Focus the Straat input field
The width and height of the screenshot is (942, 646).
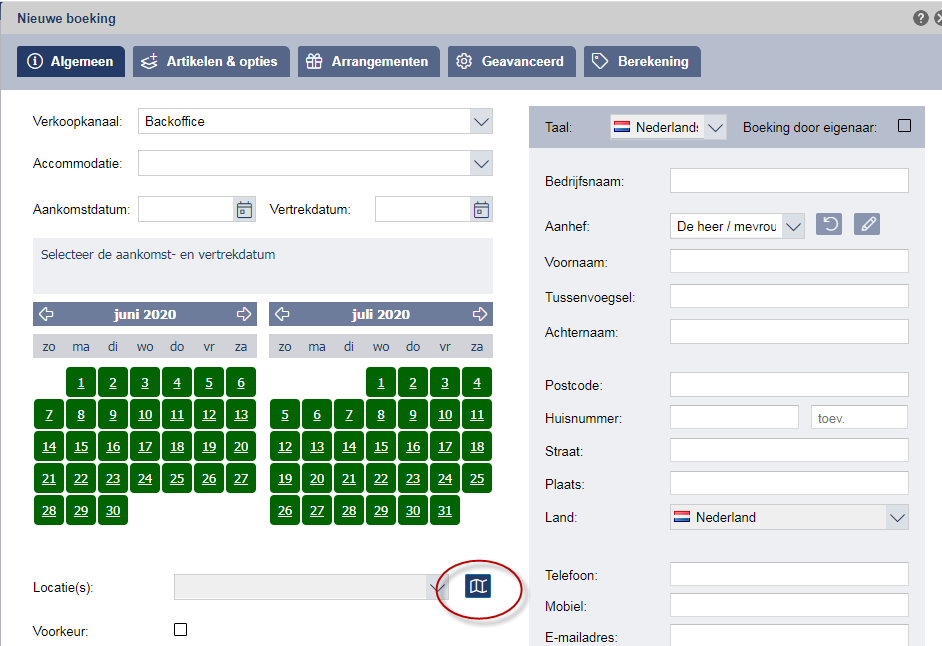pyautogui.click(x=789, y=450)
